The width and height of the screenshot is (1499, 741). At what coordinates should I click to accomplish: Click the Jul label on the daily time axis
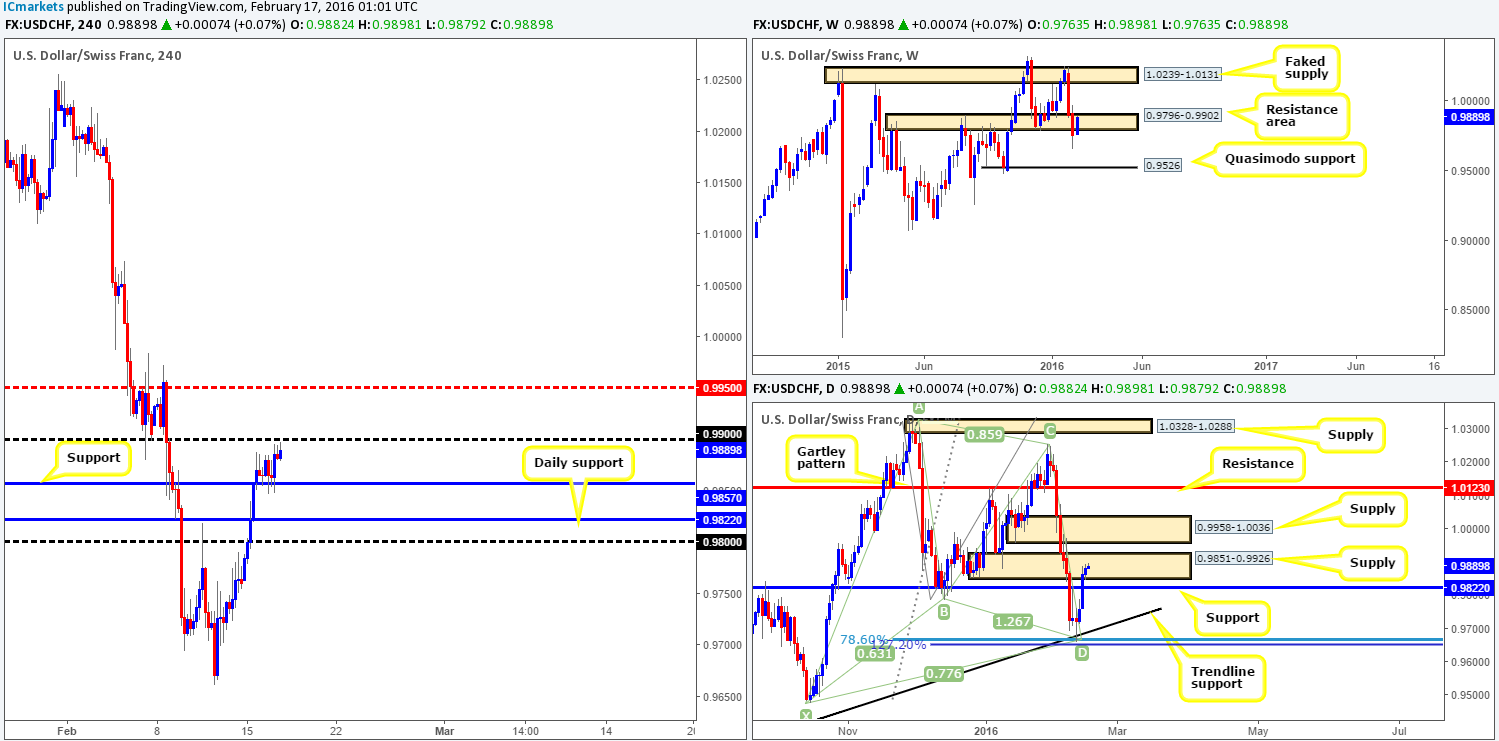1399,731
